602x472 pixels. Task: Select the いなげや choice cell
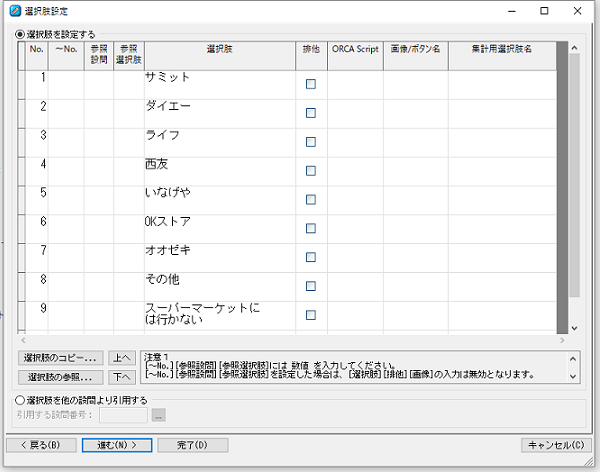220,200
